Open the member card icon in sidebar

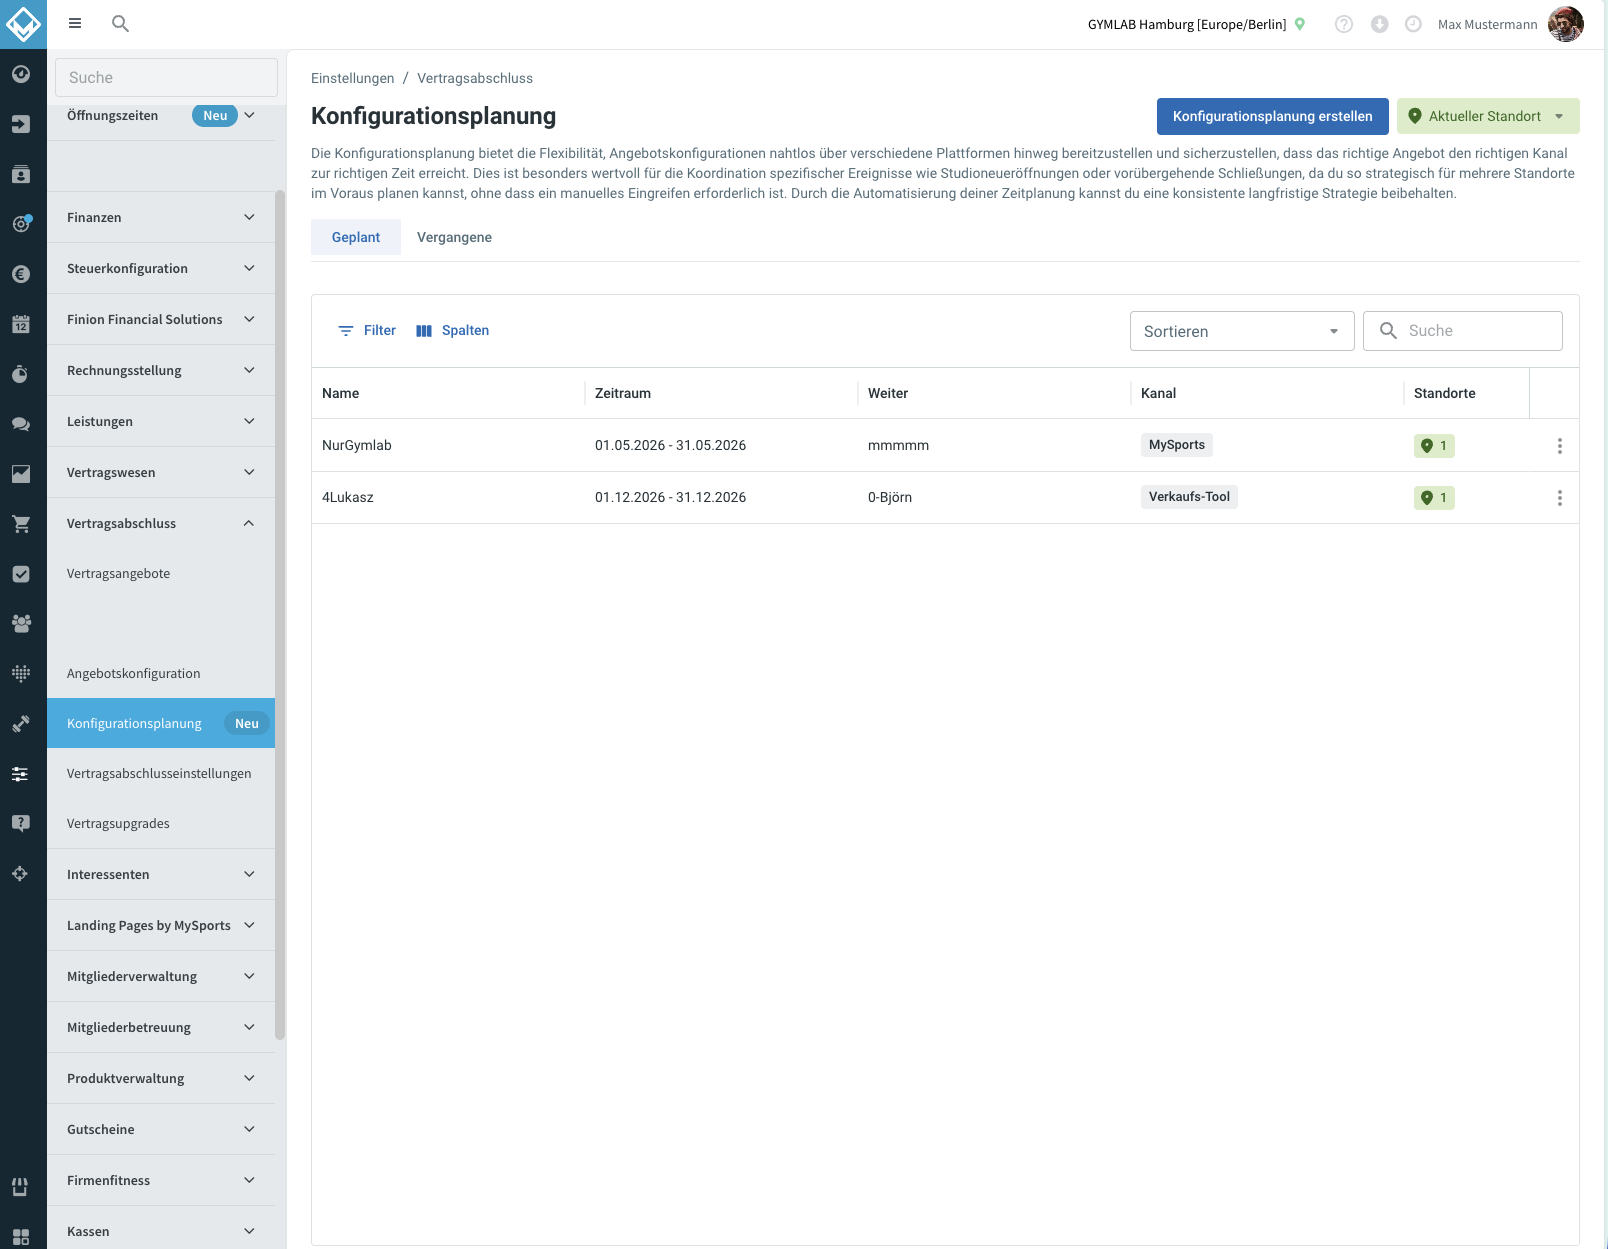coord(21,174)
